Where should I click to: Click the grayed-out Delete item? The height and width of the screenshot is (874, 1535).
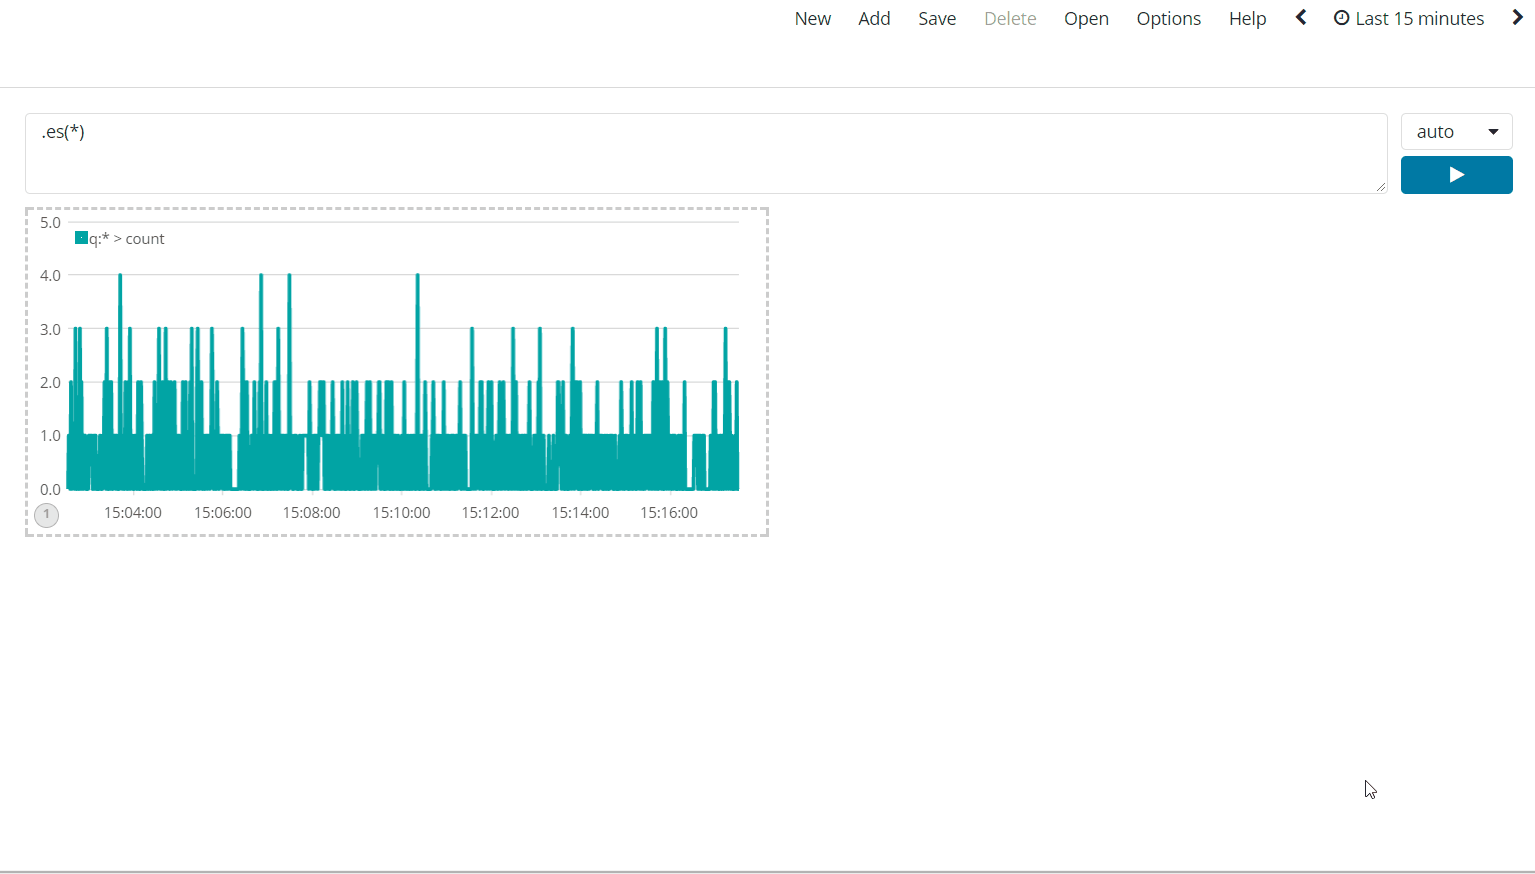(x=1010, y=19)
